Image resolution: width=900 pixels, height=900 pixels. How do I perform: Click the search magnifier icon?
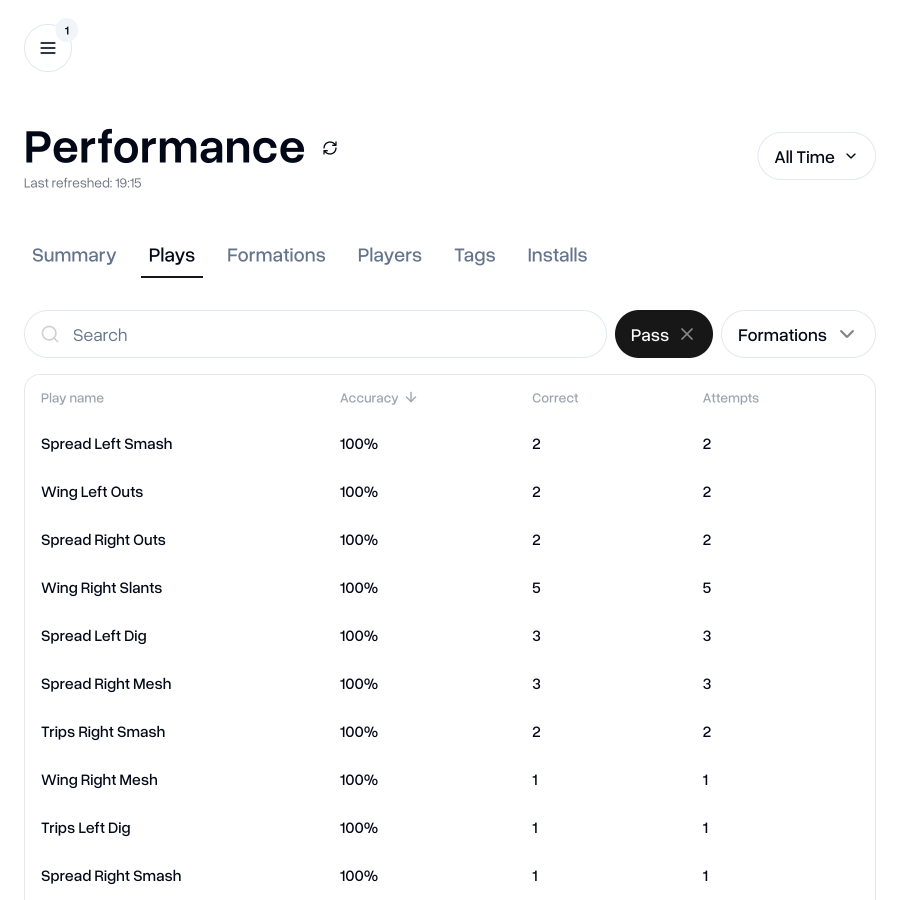(x=50, y=334)
